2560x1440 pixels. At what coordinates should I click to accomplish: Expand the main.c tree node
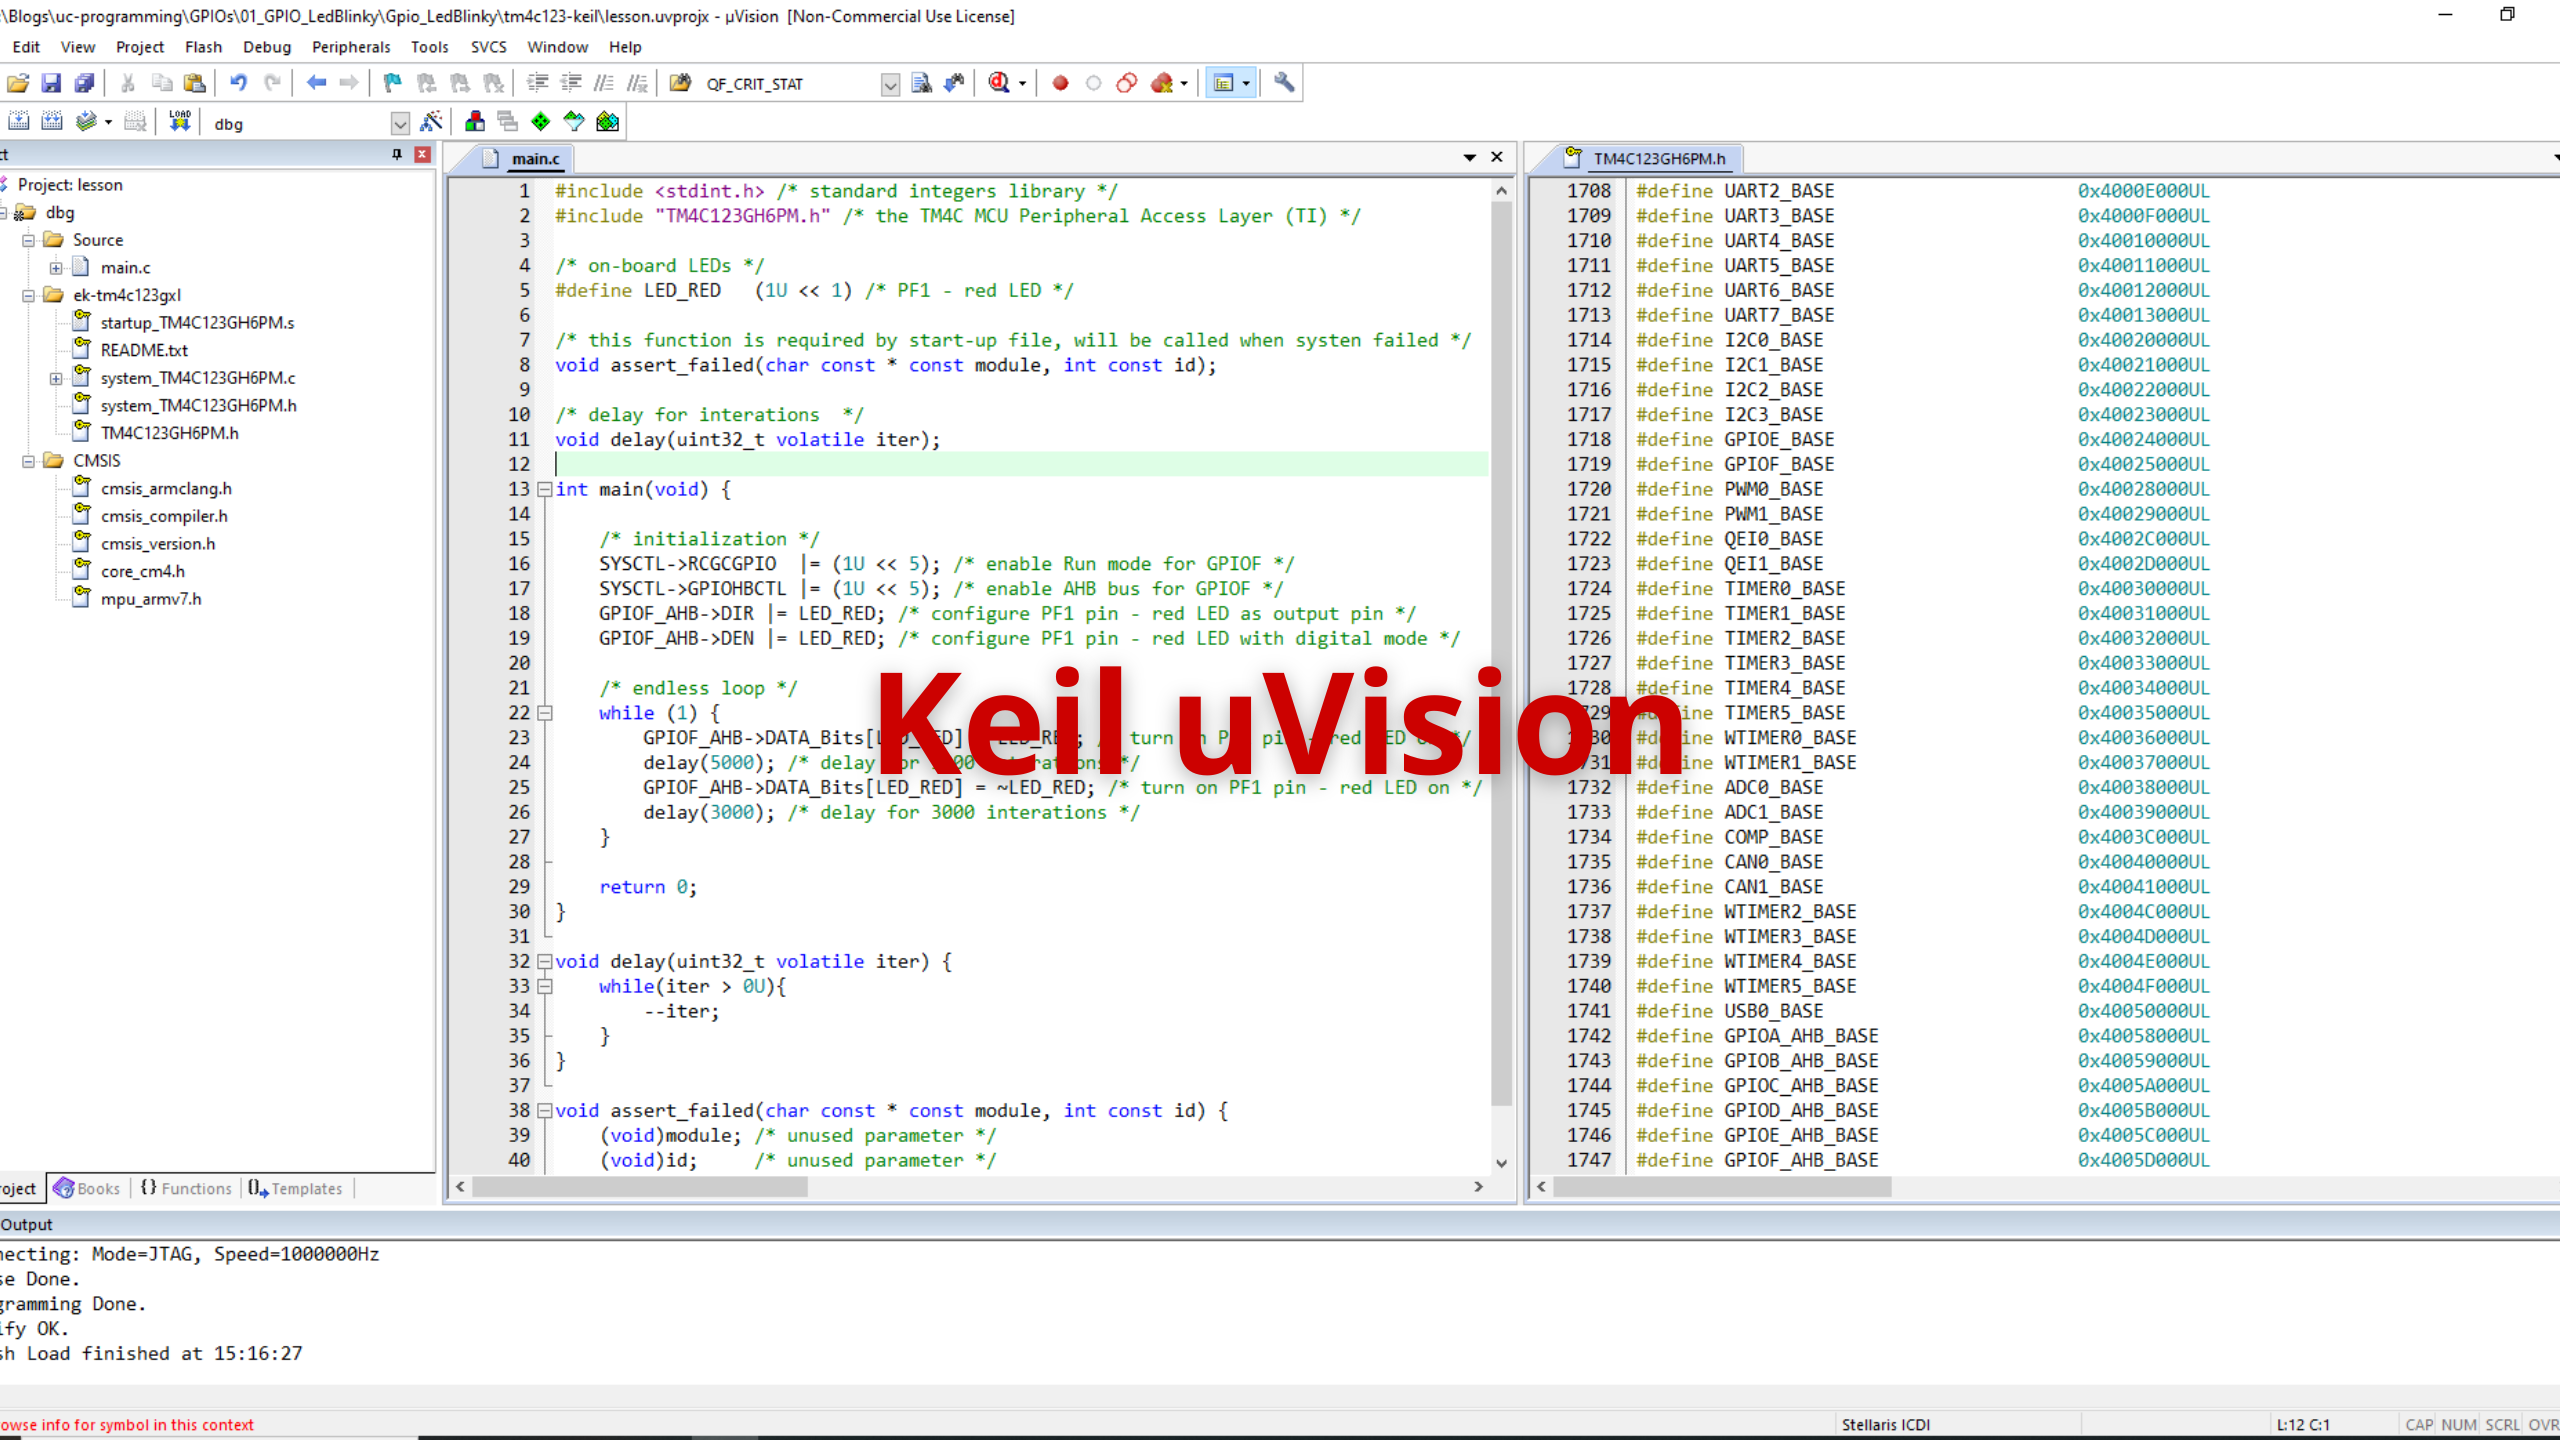pyautogui.click(x=56, y=268)
